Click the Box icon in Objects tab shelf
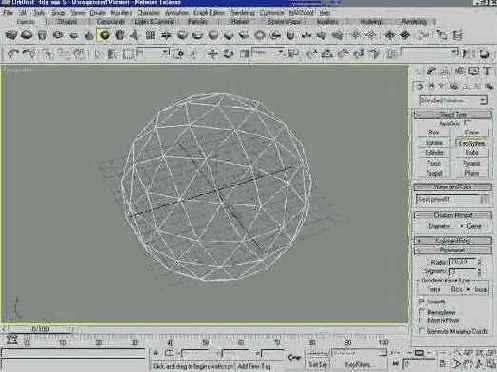Image resolution: width=497 pixels, height=372 pixels. [11, 35]
